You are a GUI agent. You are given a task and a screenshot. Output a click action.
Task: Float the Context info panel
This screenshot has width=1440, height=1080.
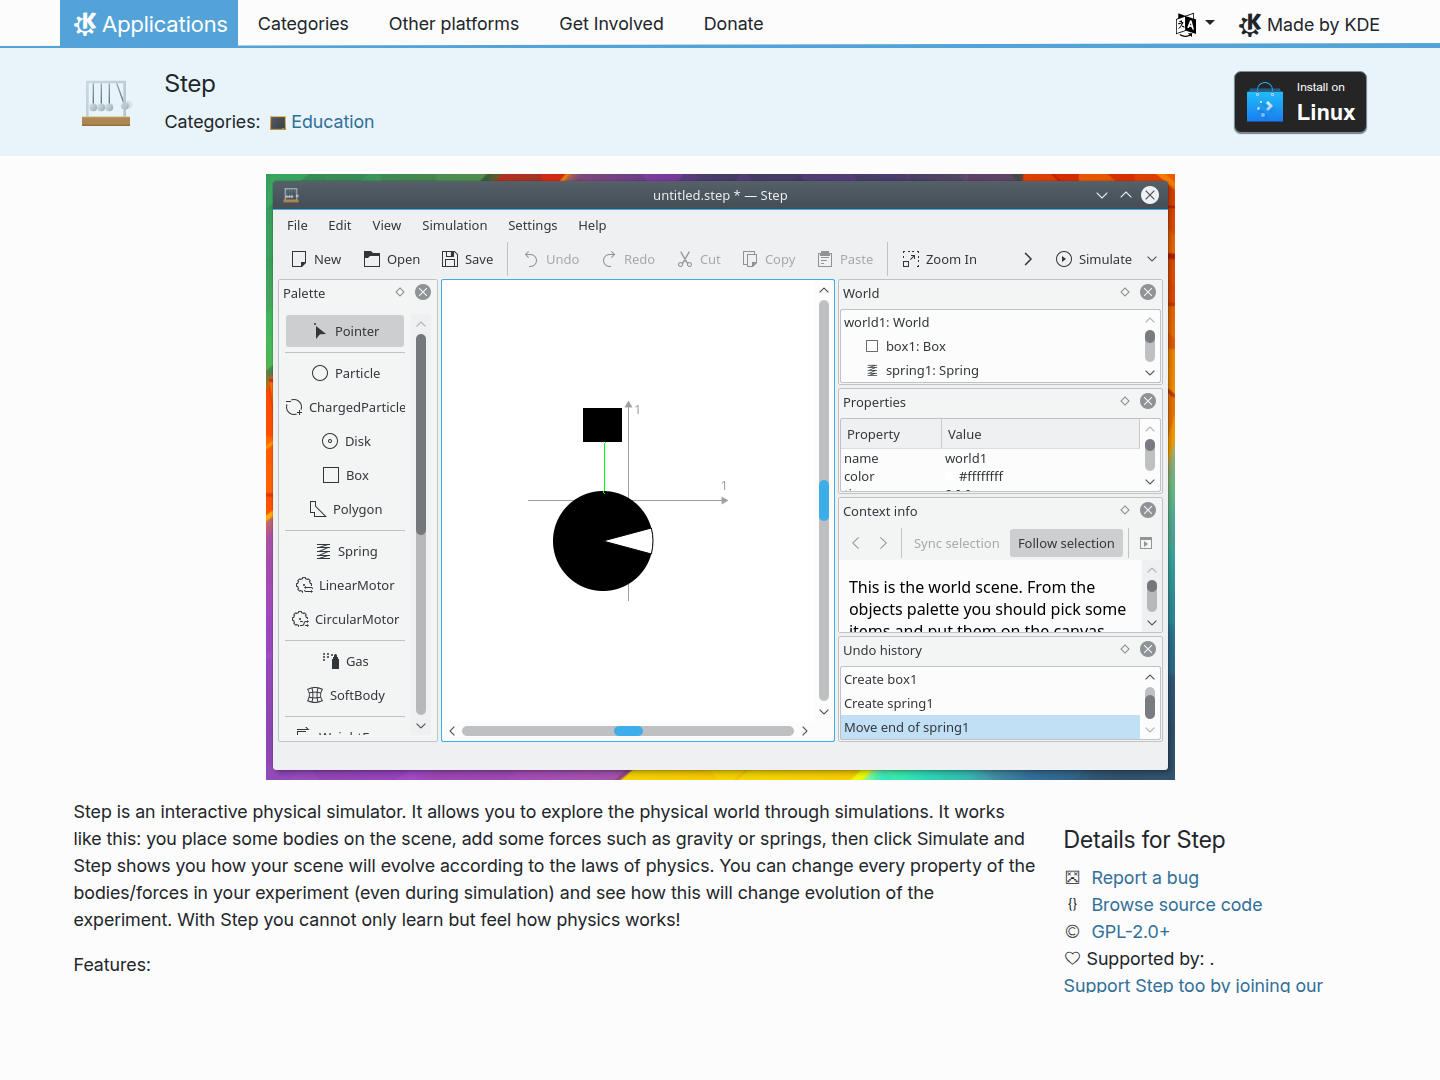1125,510
